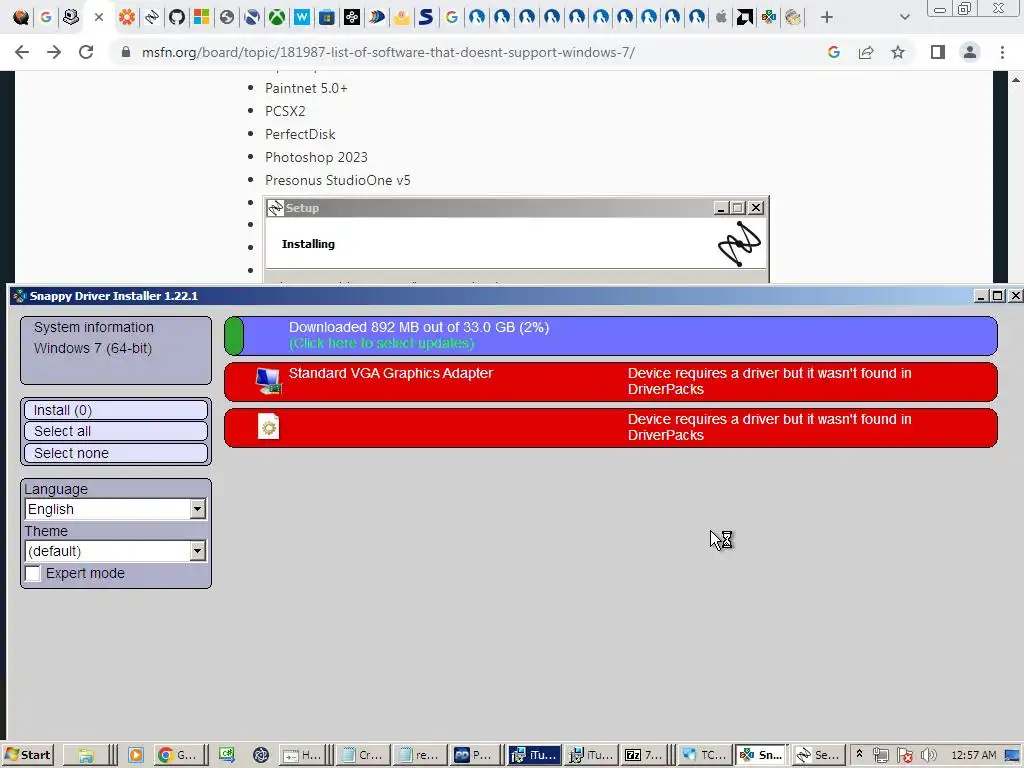Click the Setup window title icon
The height and width of the screenshot is (768, 1024).
click(x=276, y=208)
